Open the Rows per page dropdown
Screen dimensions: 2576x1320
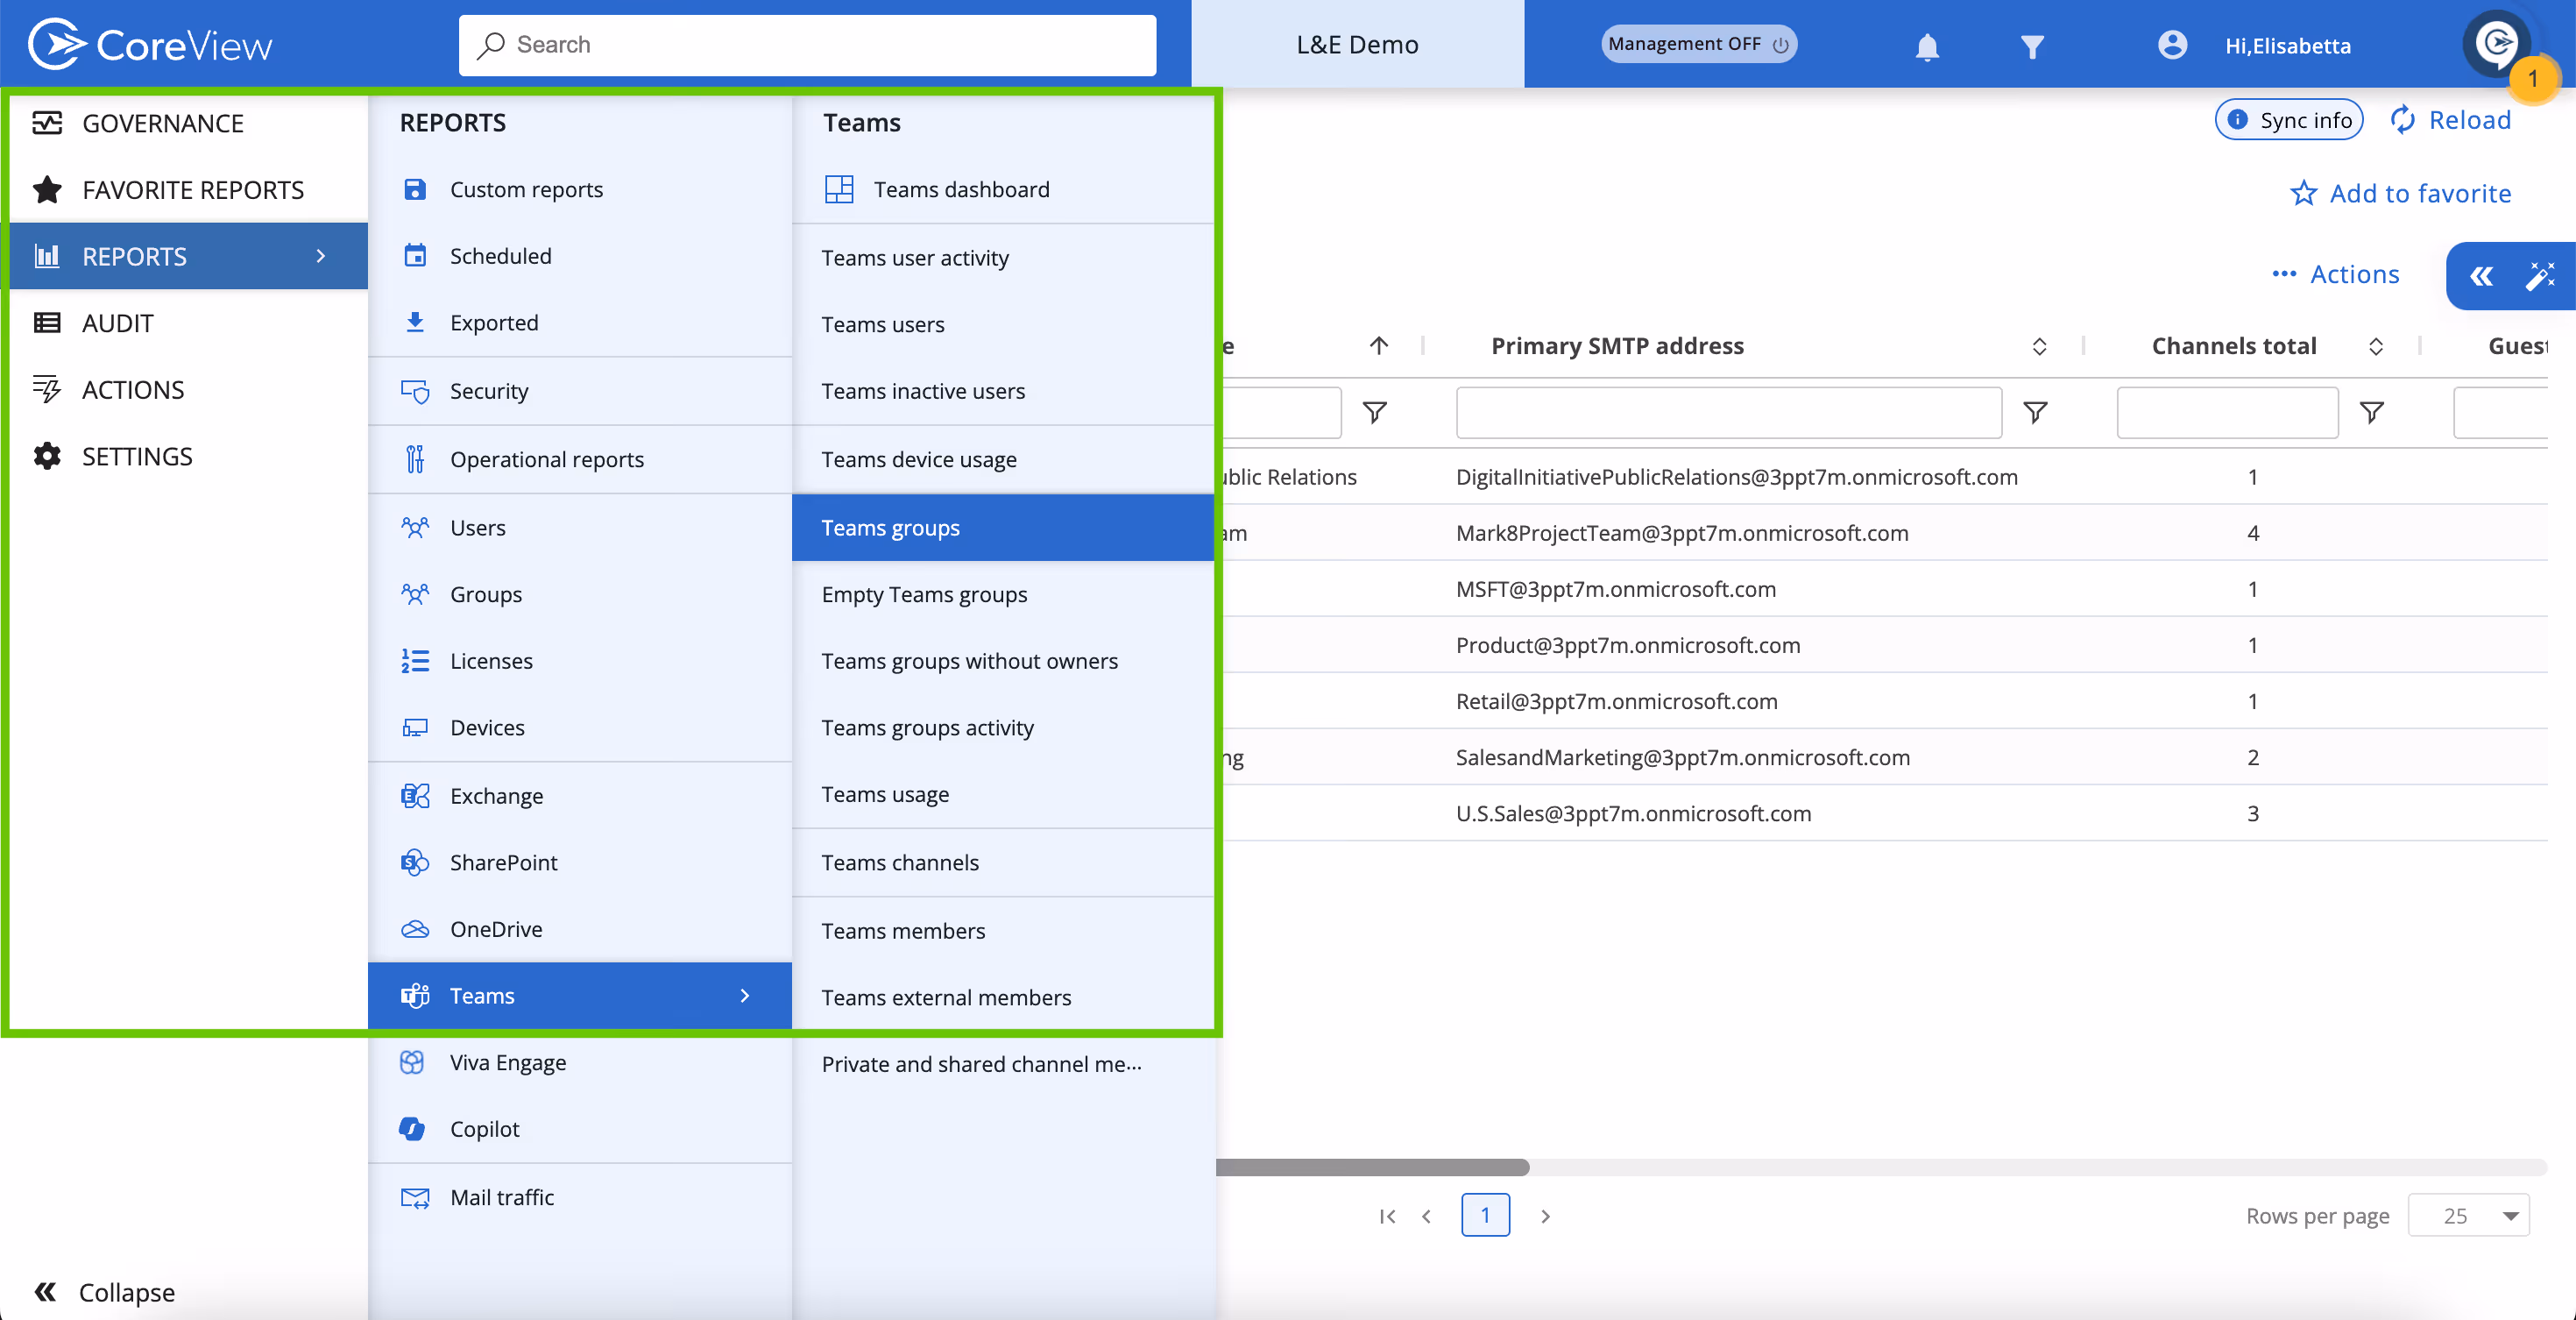[2469, 1216]
